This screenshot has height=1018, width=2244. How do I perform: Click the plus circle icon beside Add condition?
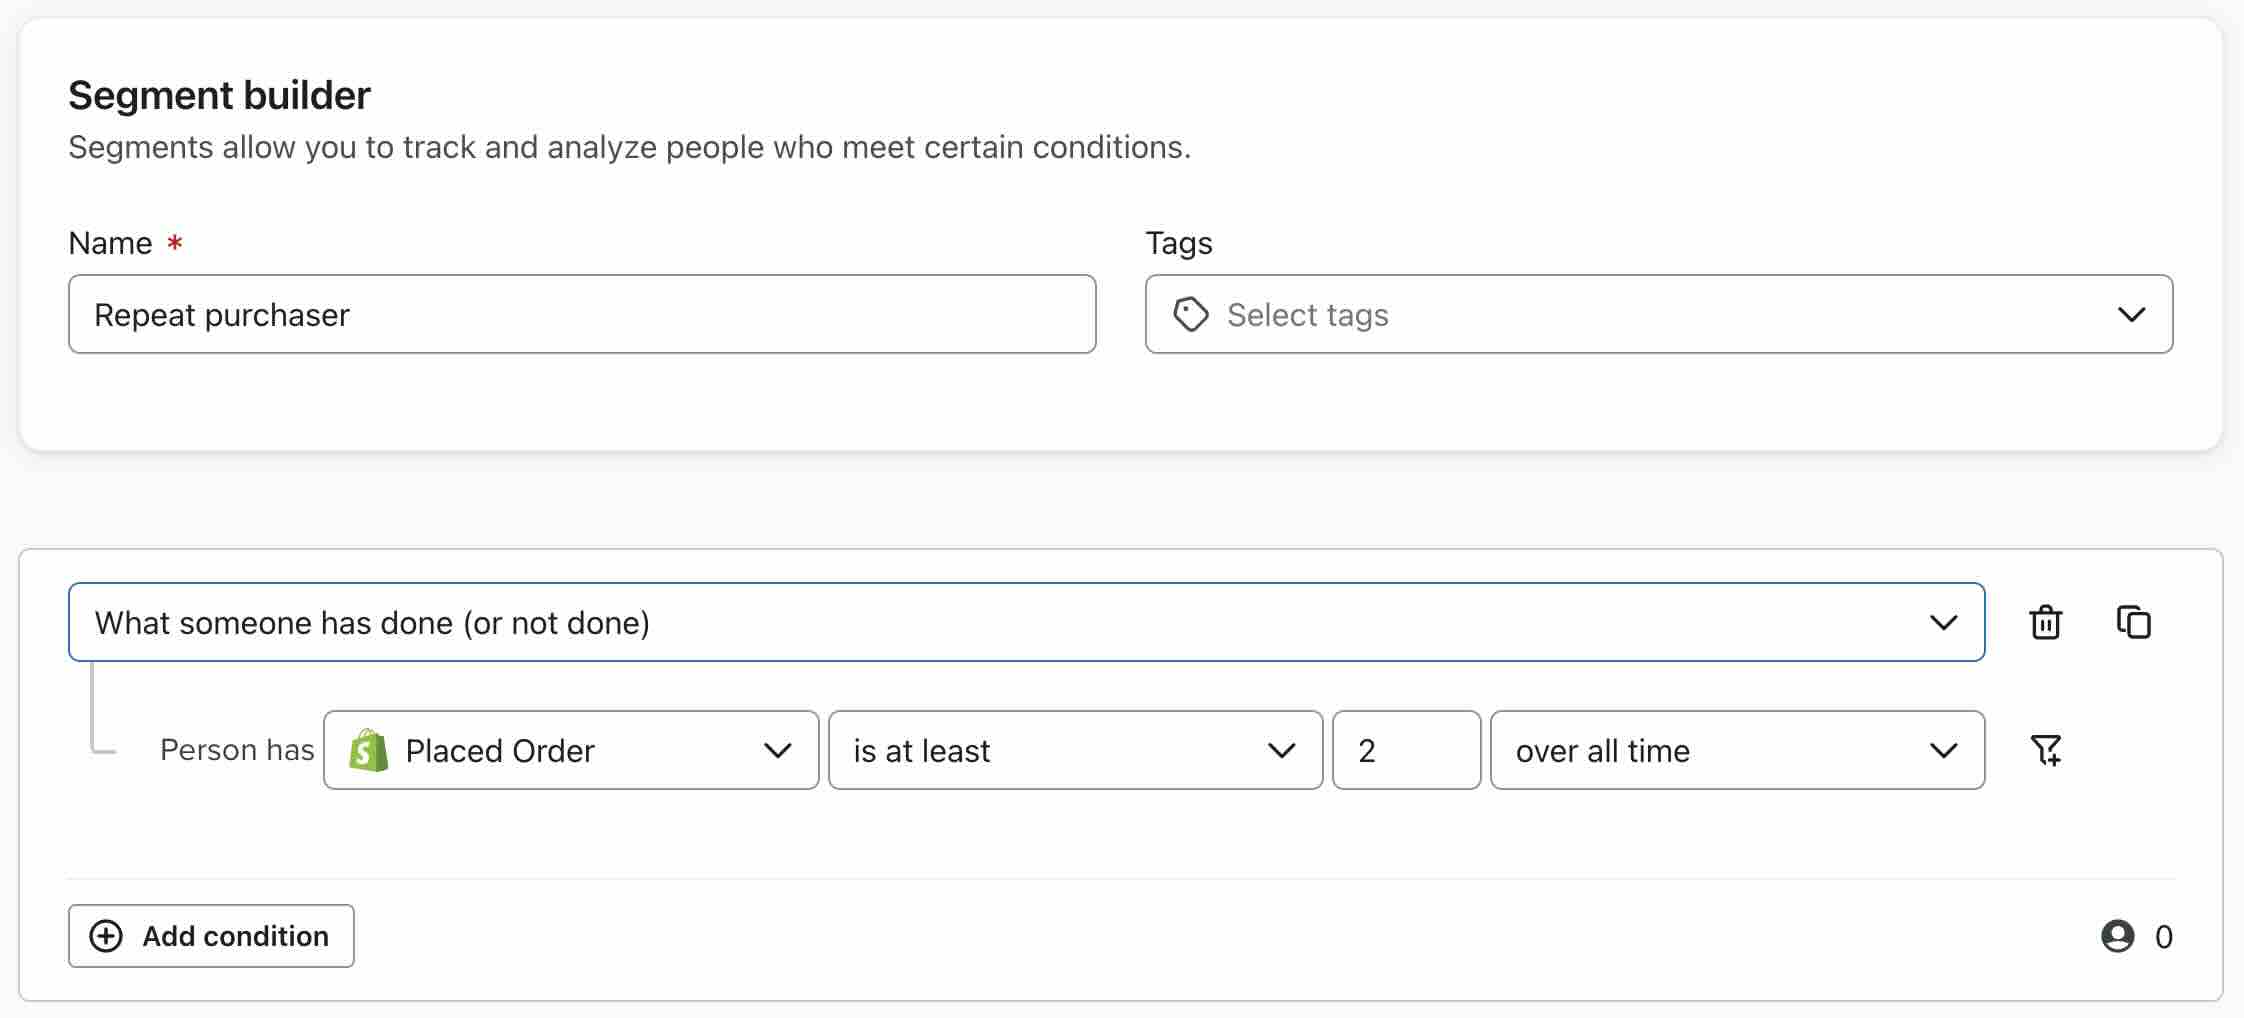pyautogui.click(x=106, y=936)
